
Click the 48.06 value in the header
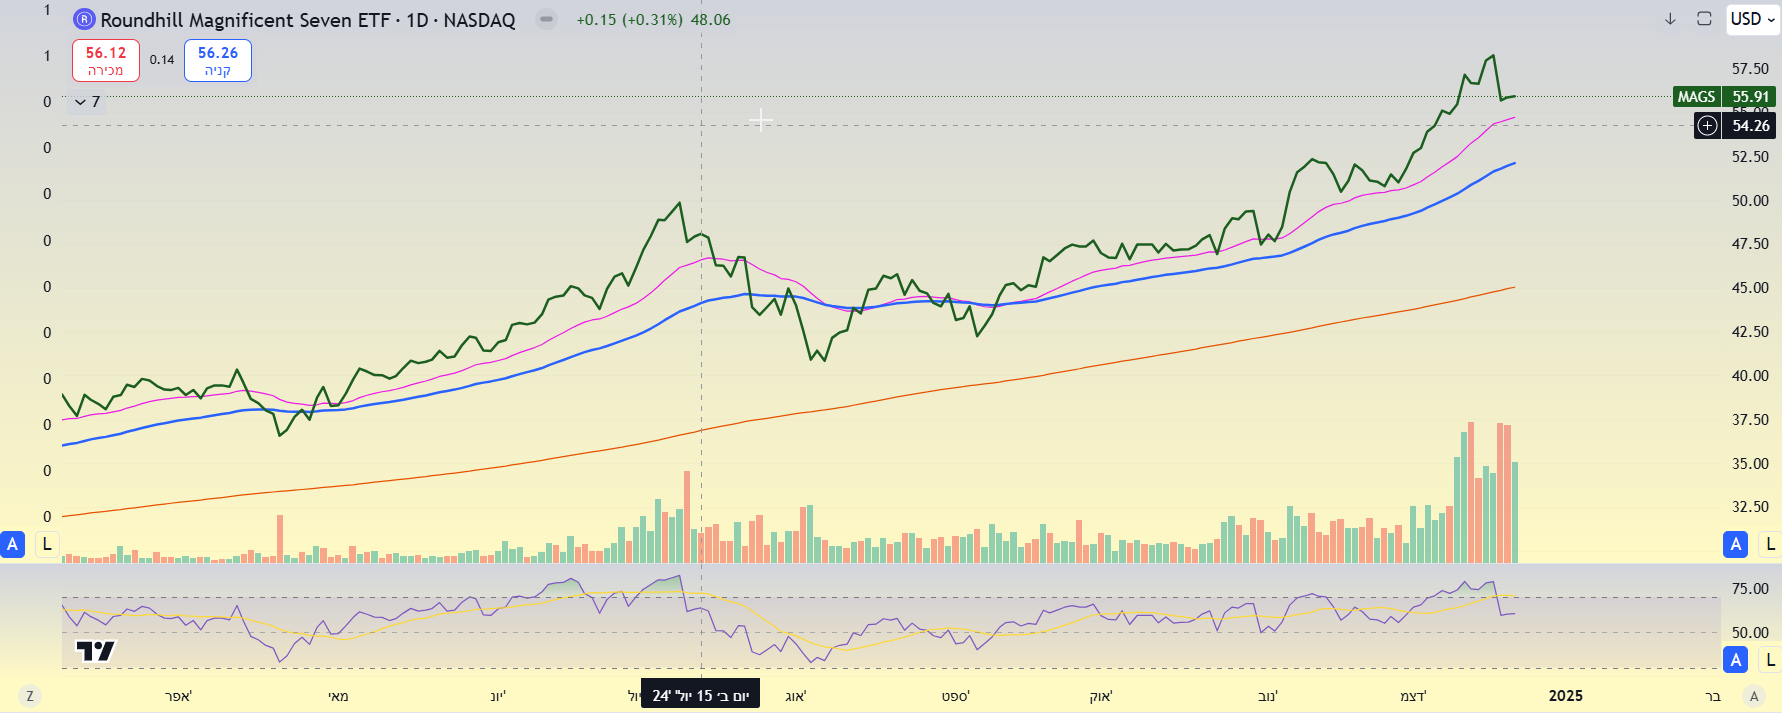(711, 20)
